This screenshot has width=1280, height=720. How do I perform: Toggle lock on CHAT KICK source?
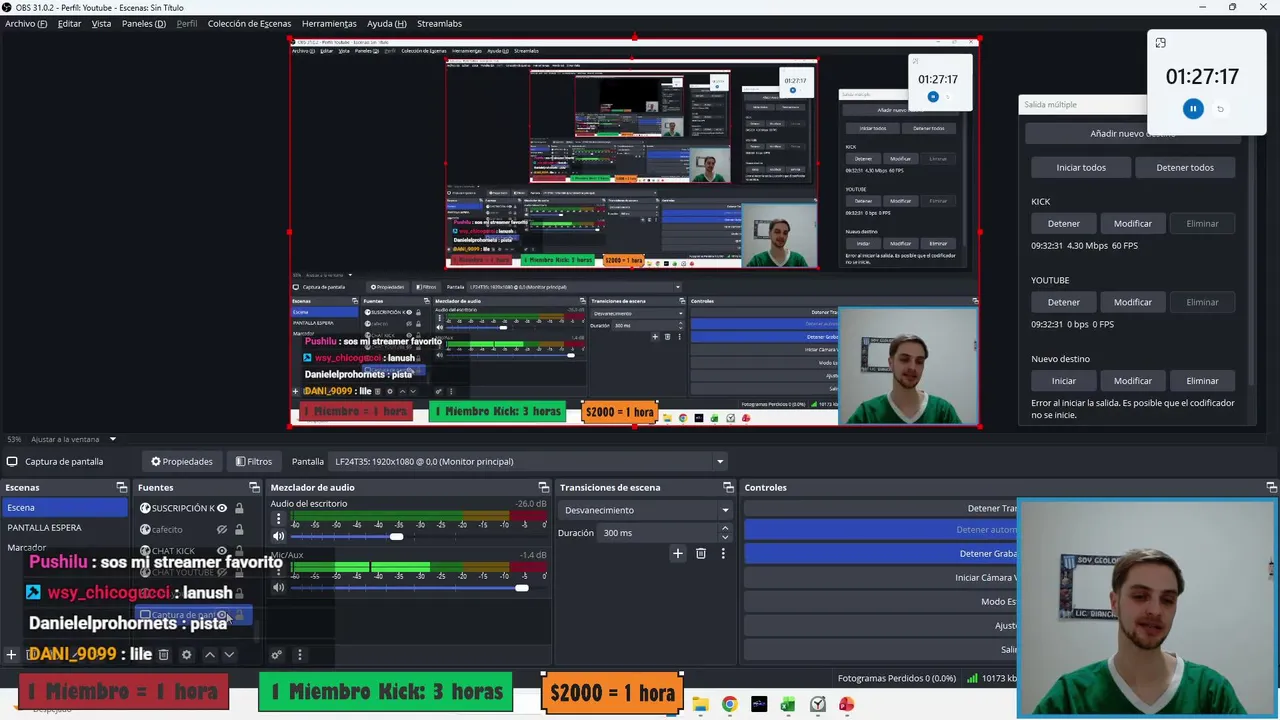pos(239,551)
